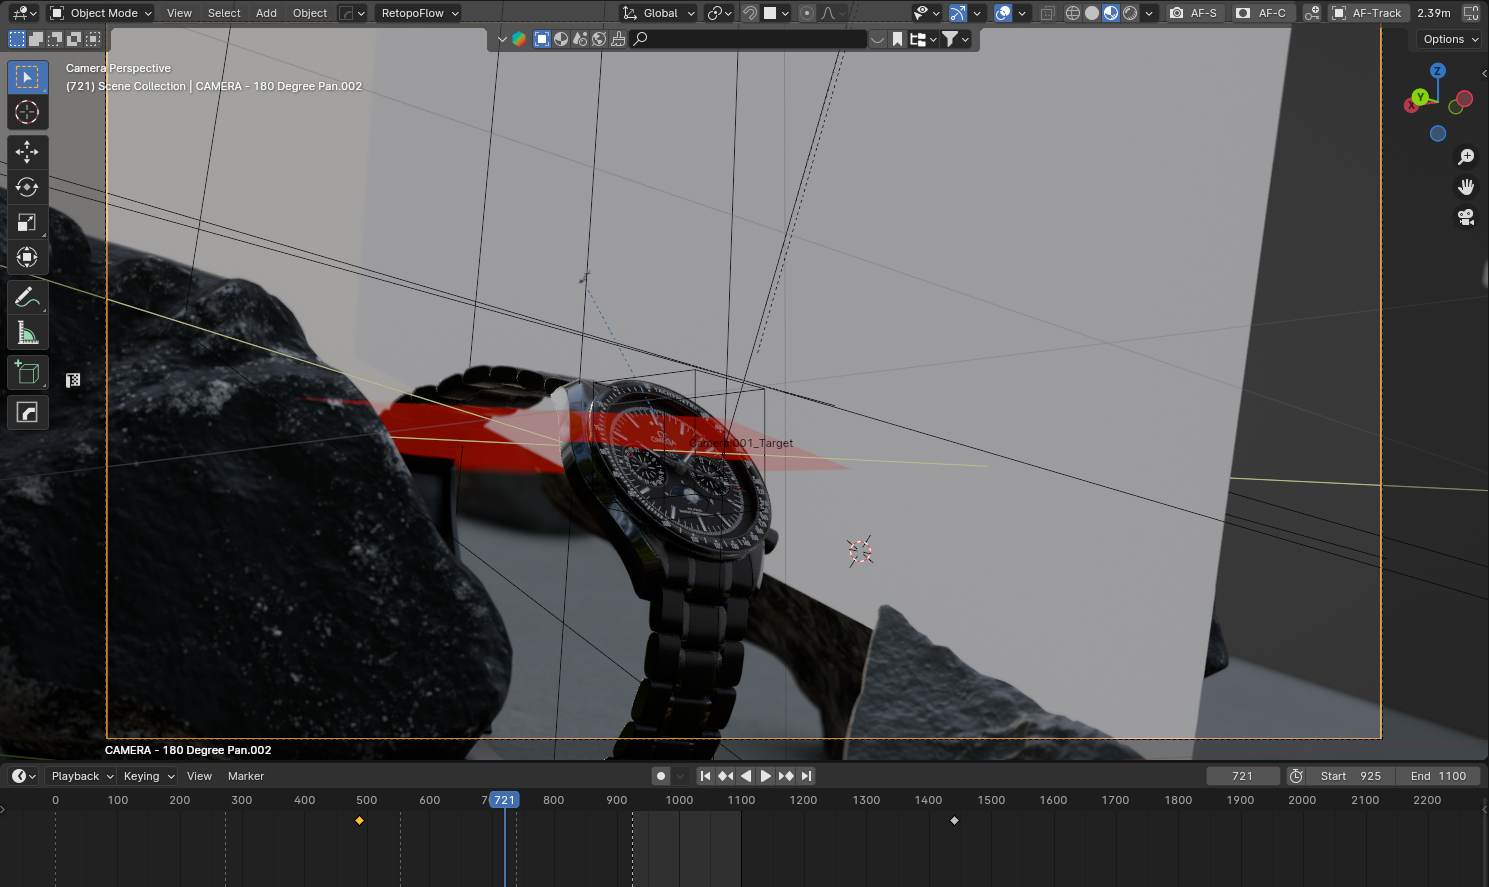Click the AF-Track focus button
1489x887 pixels.
point(1367,13)
